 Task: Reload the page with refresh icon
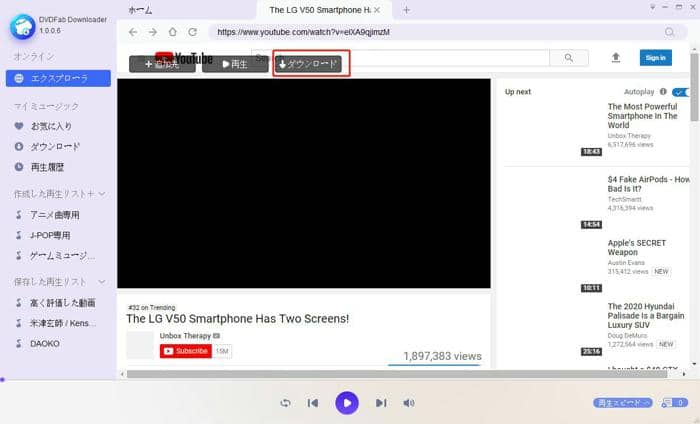coord(192,32)
